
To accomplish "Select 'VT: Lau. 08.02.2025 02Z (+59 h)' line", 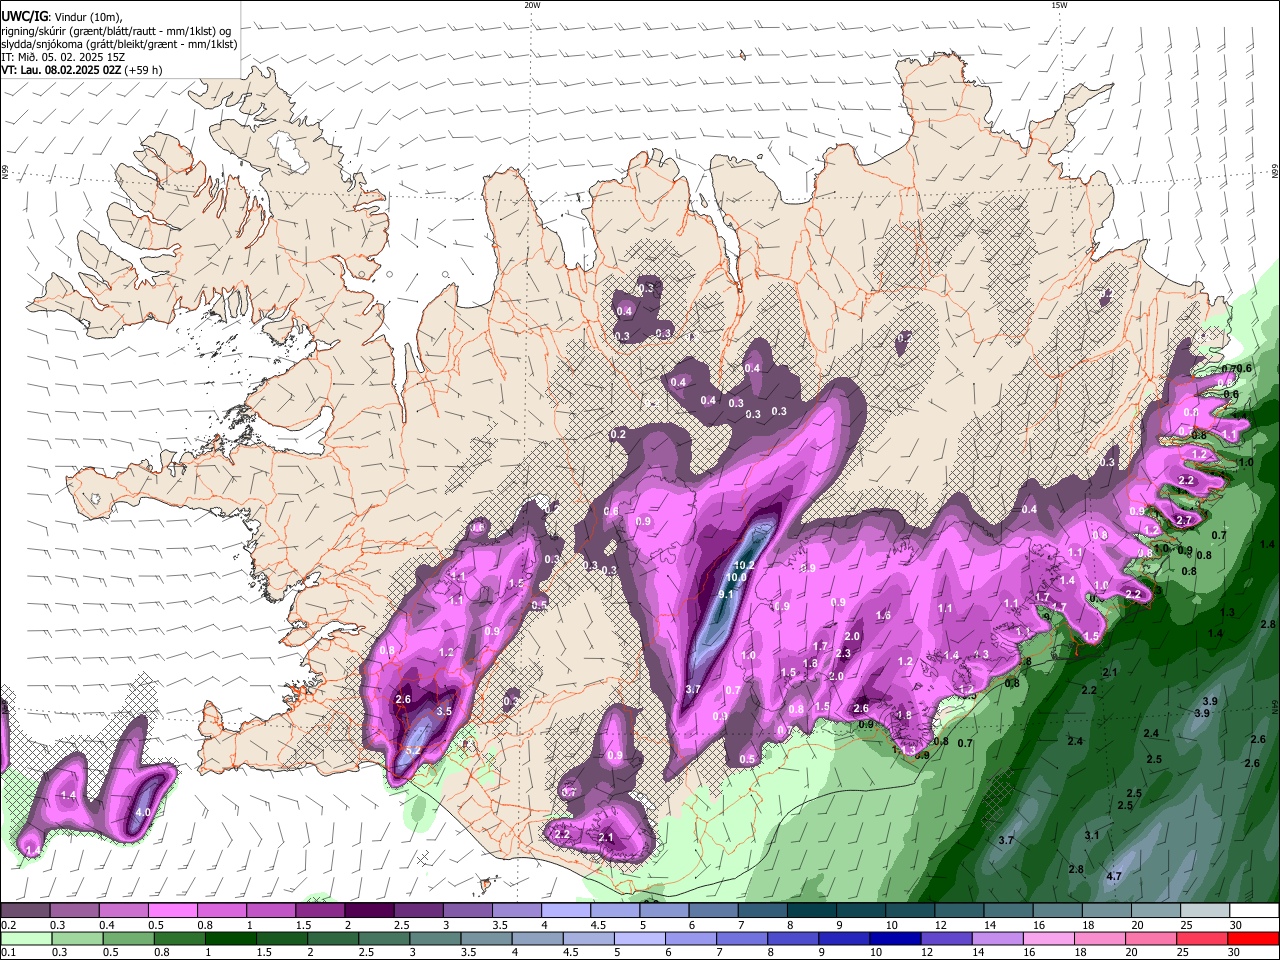I will 82,70.
